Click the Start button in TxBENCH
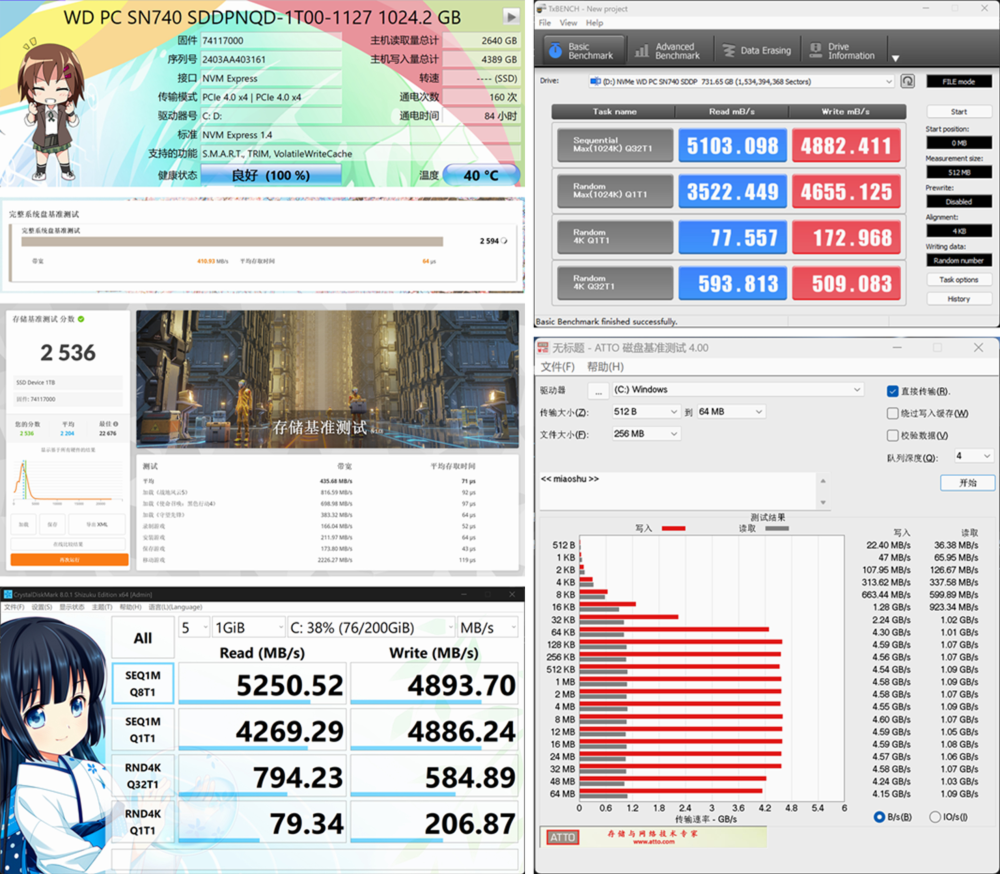This screenshot has width=1000, height=874. (x=959, y=112)
